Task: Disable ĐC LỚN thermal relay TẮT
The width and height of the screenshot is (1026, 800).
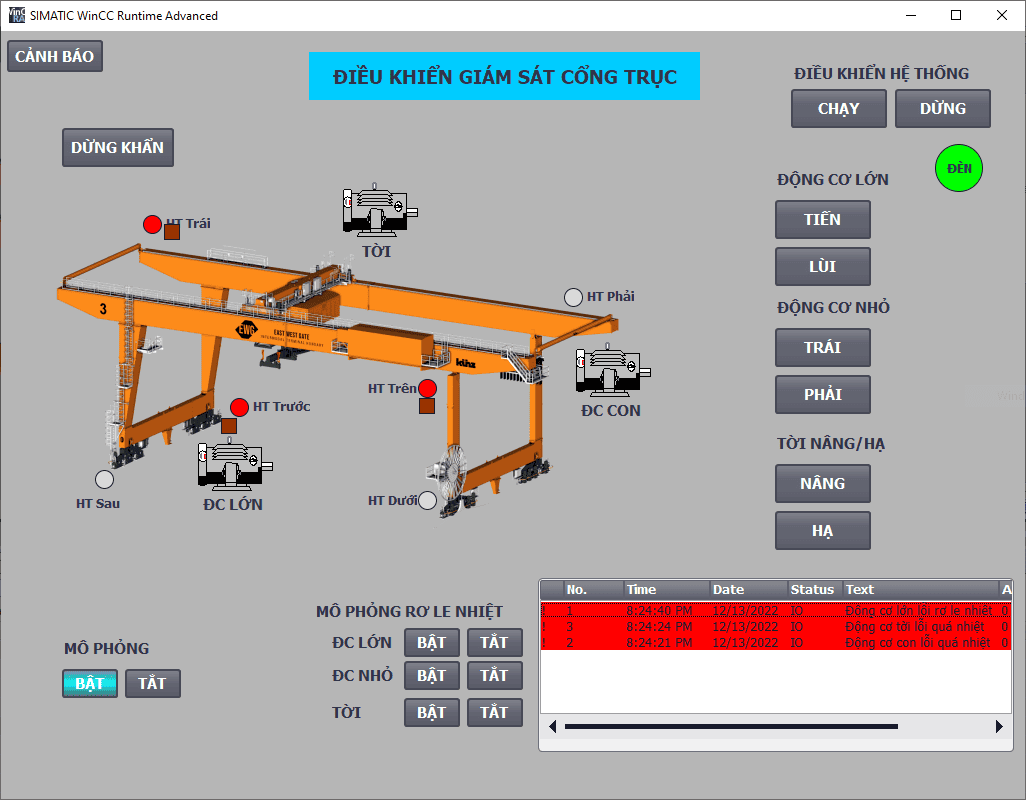Action: coord(495,642)
